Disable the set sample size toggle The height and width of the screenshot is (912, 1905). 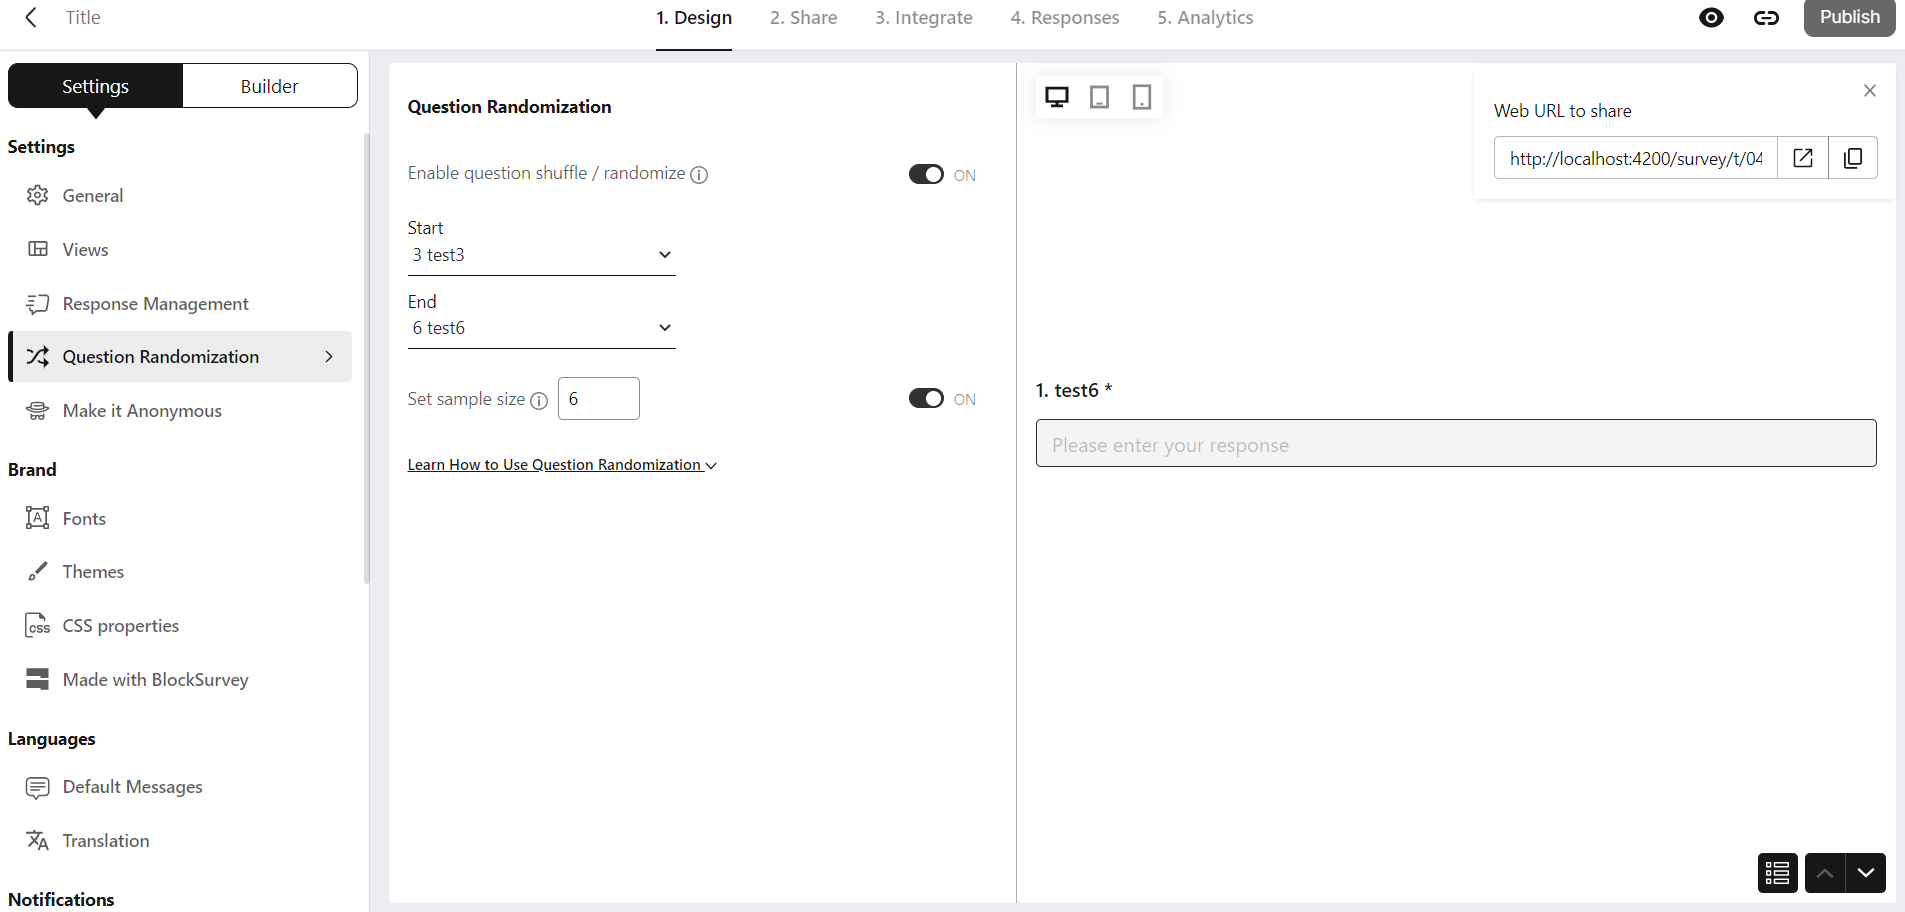[926, 398]
